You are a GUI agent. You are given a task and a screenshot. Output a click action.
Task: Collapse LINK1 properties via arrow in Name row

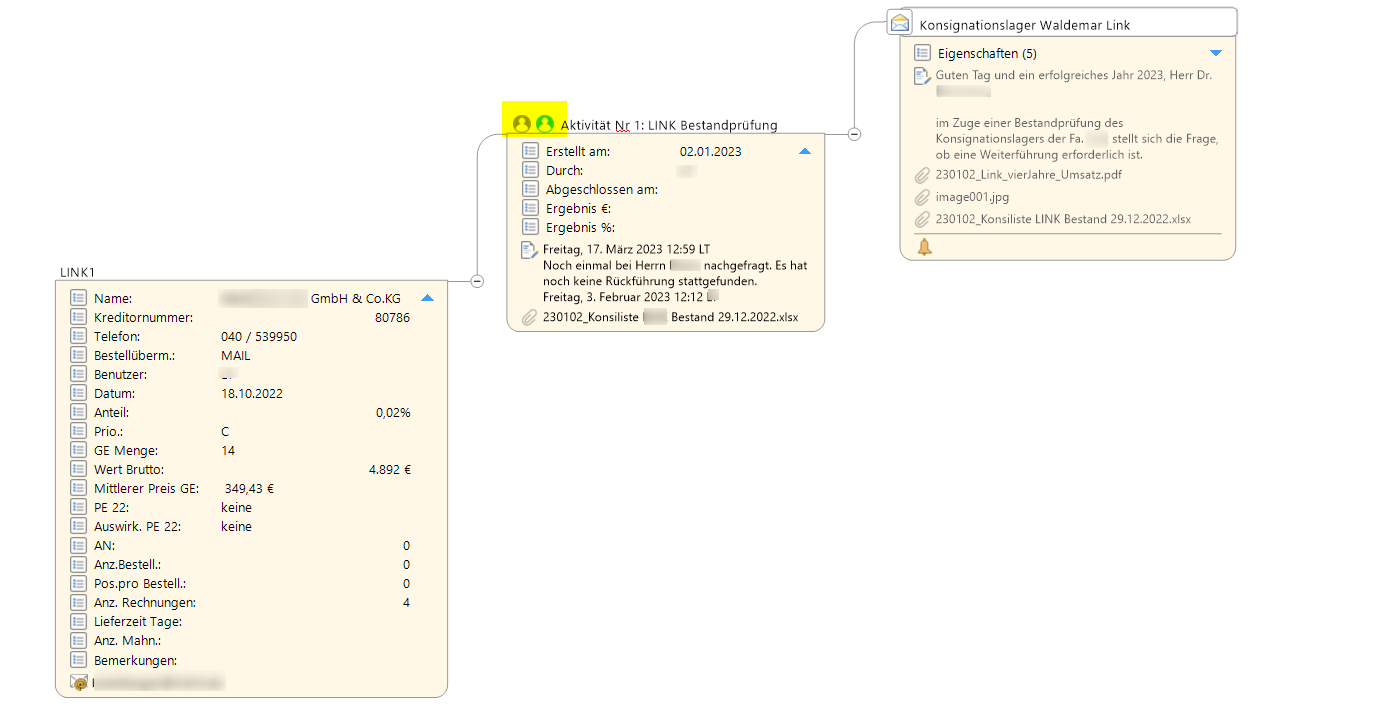(x=428, y=298)
